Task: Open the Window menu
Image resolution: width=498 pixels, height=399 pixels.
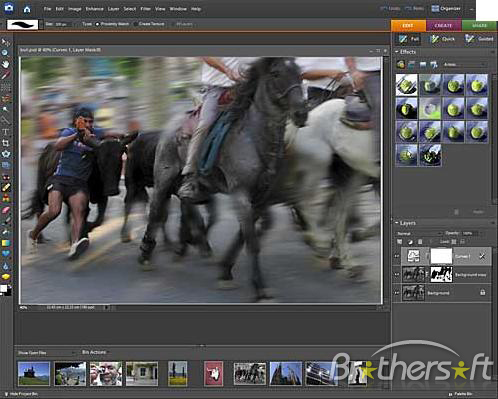Action: coord(178,9)
